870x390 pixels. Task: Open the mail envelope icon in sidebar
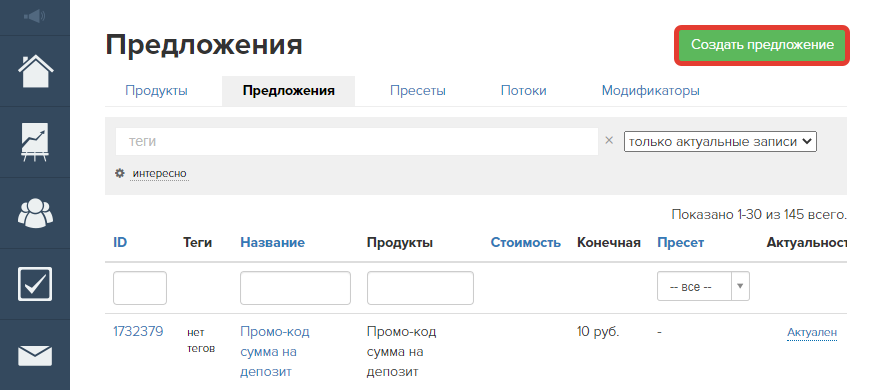coord(35,356)
